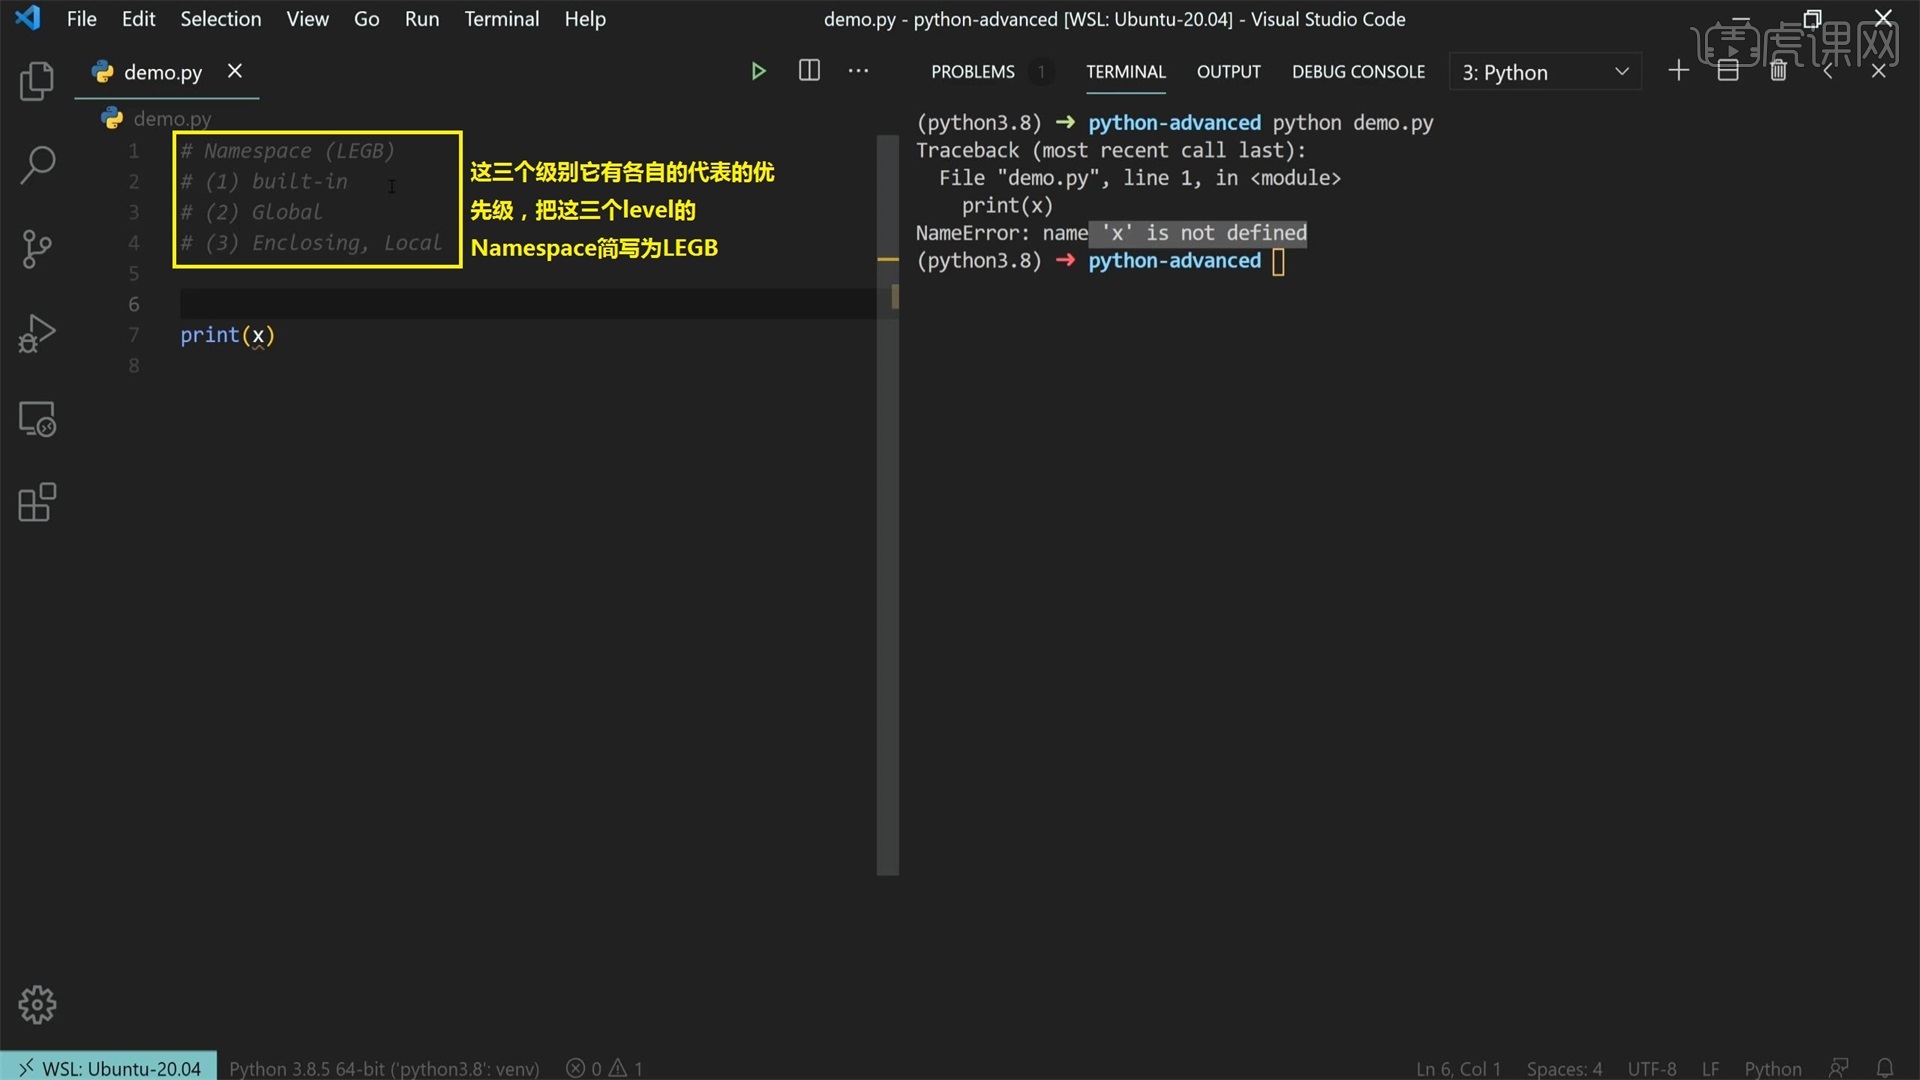Open the LF line-ending selector
1920x1080 pixels.
point(1711,1067)
